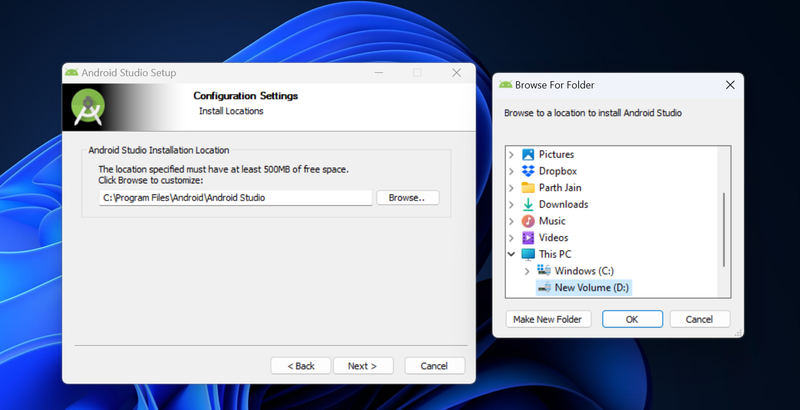Click the Downloads arrow icon
This screenshot has height=410, width=800.
(528, 204)
